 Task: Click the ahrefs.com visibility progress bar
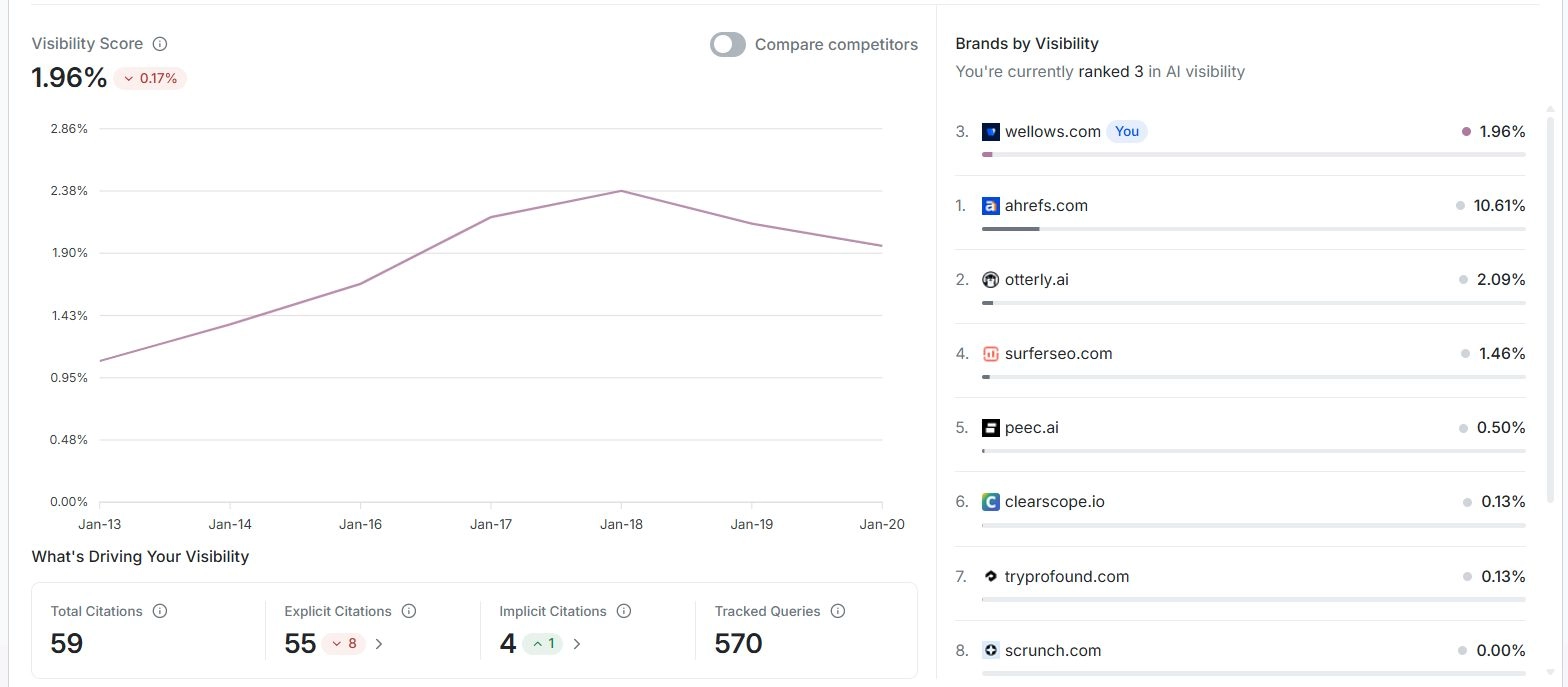pos(1253,229)
